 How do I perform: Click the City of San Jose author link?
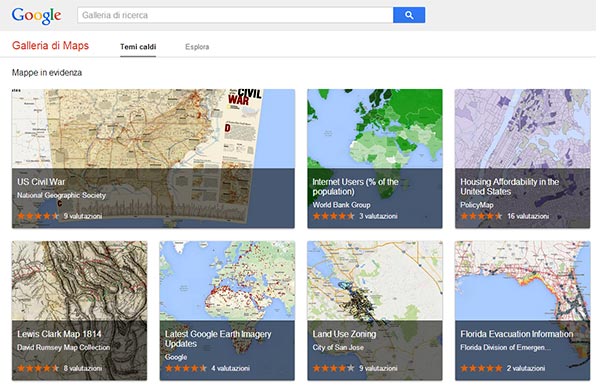click(338, 347)
